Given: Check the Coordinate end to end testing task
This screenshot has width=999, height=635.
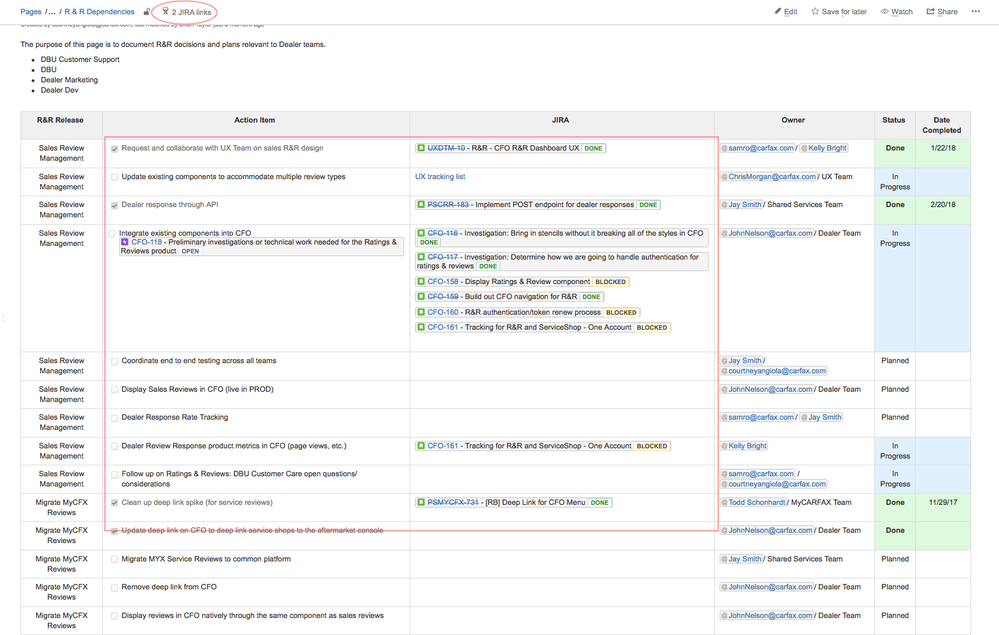Looking at the screenshot, I should [115, 361].
